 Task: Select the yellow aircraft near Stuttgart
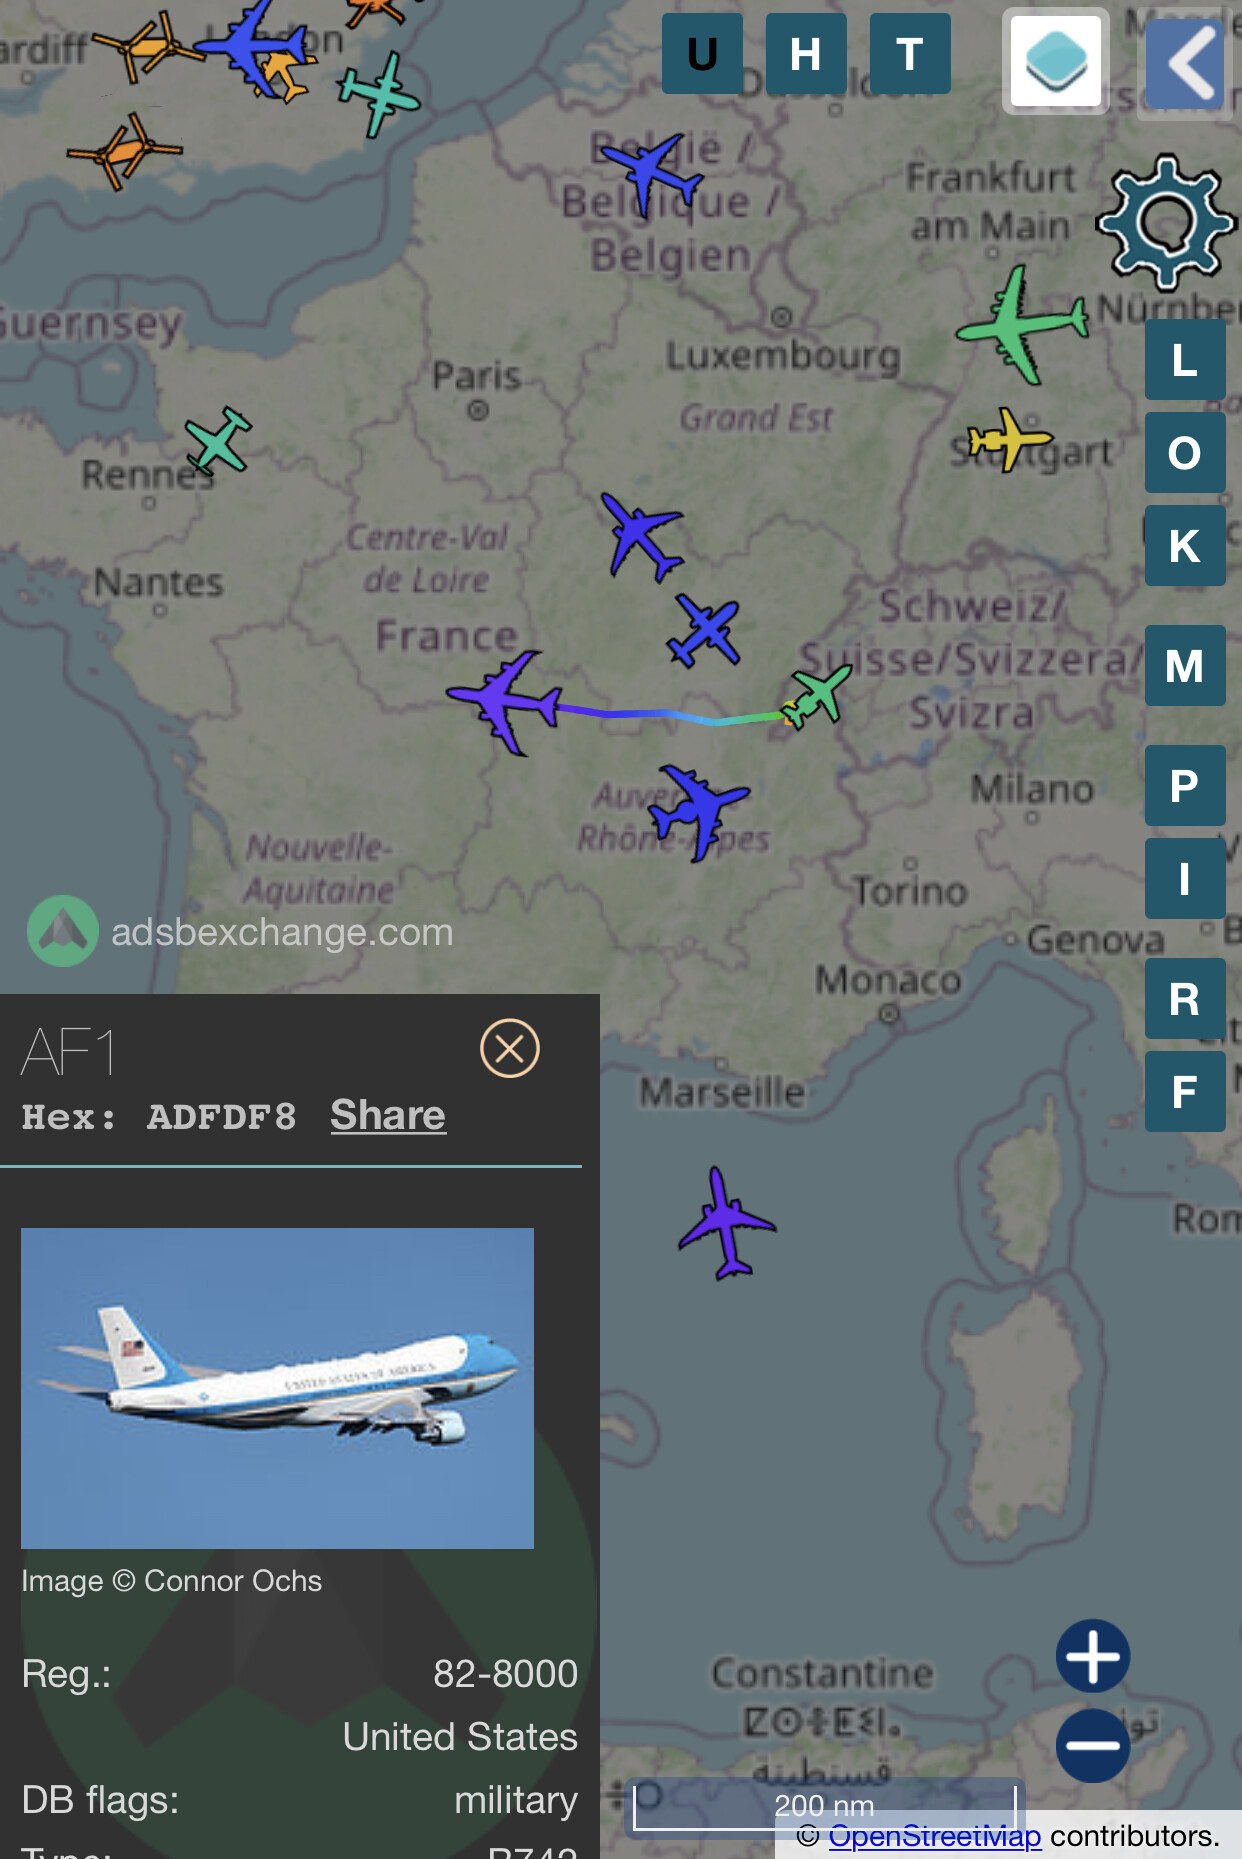(x=1010, y=438)
